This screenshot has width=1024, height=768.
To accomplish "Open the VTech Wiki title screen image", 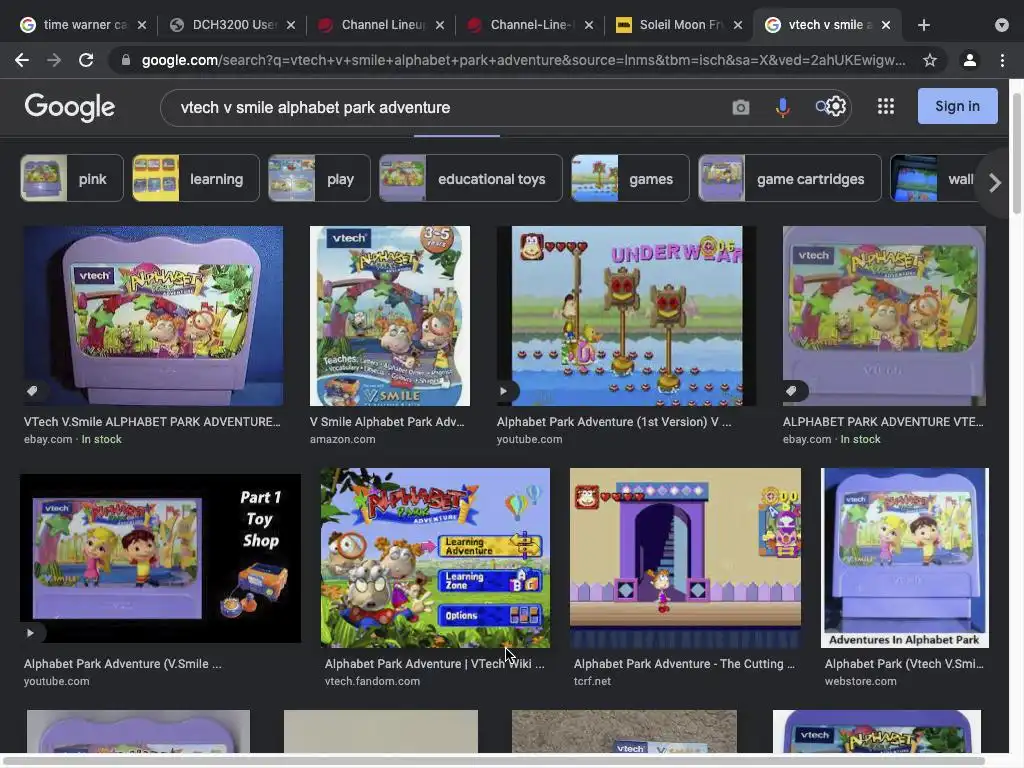I will coord(435,558).
